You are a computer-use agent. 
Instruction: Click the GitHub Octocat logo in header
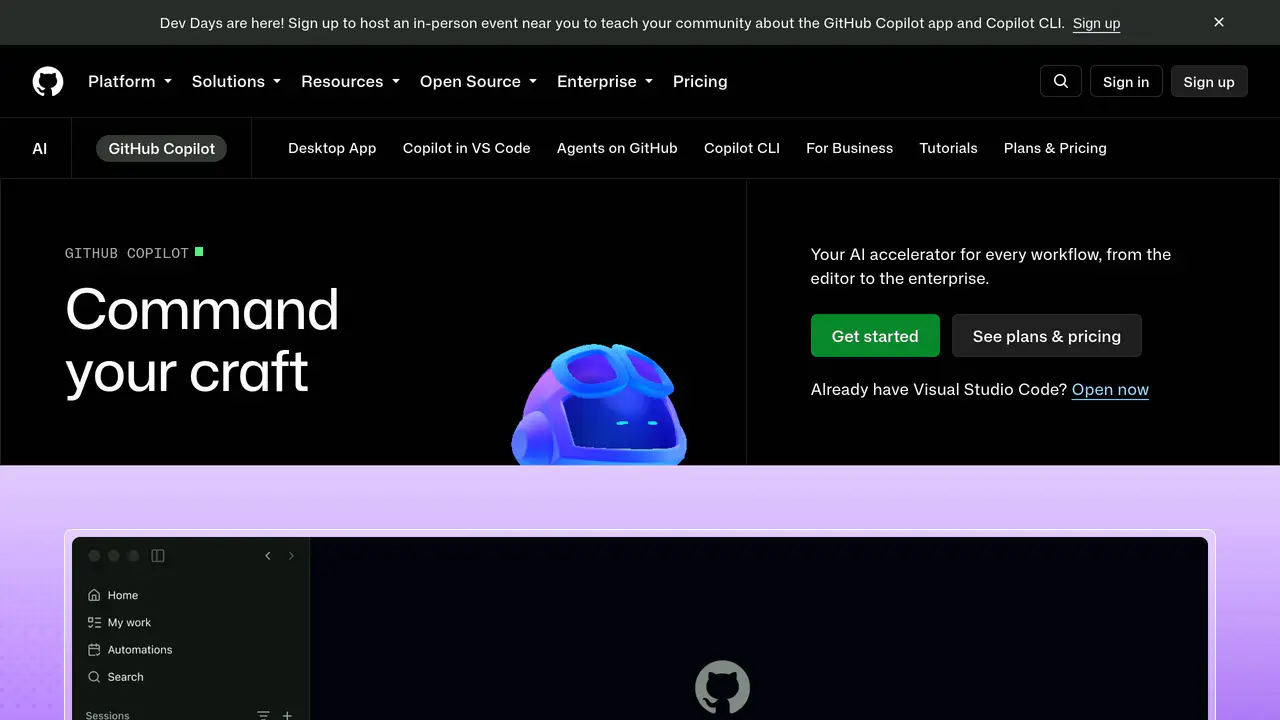[48, 81]
